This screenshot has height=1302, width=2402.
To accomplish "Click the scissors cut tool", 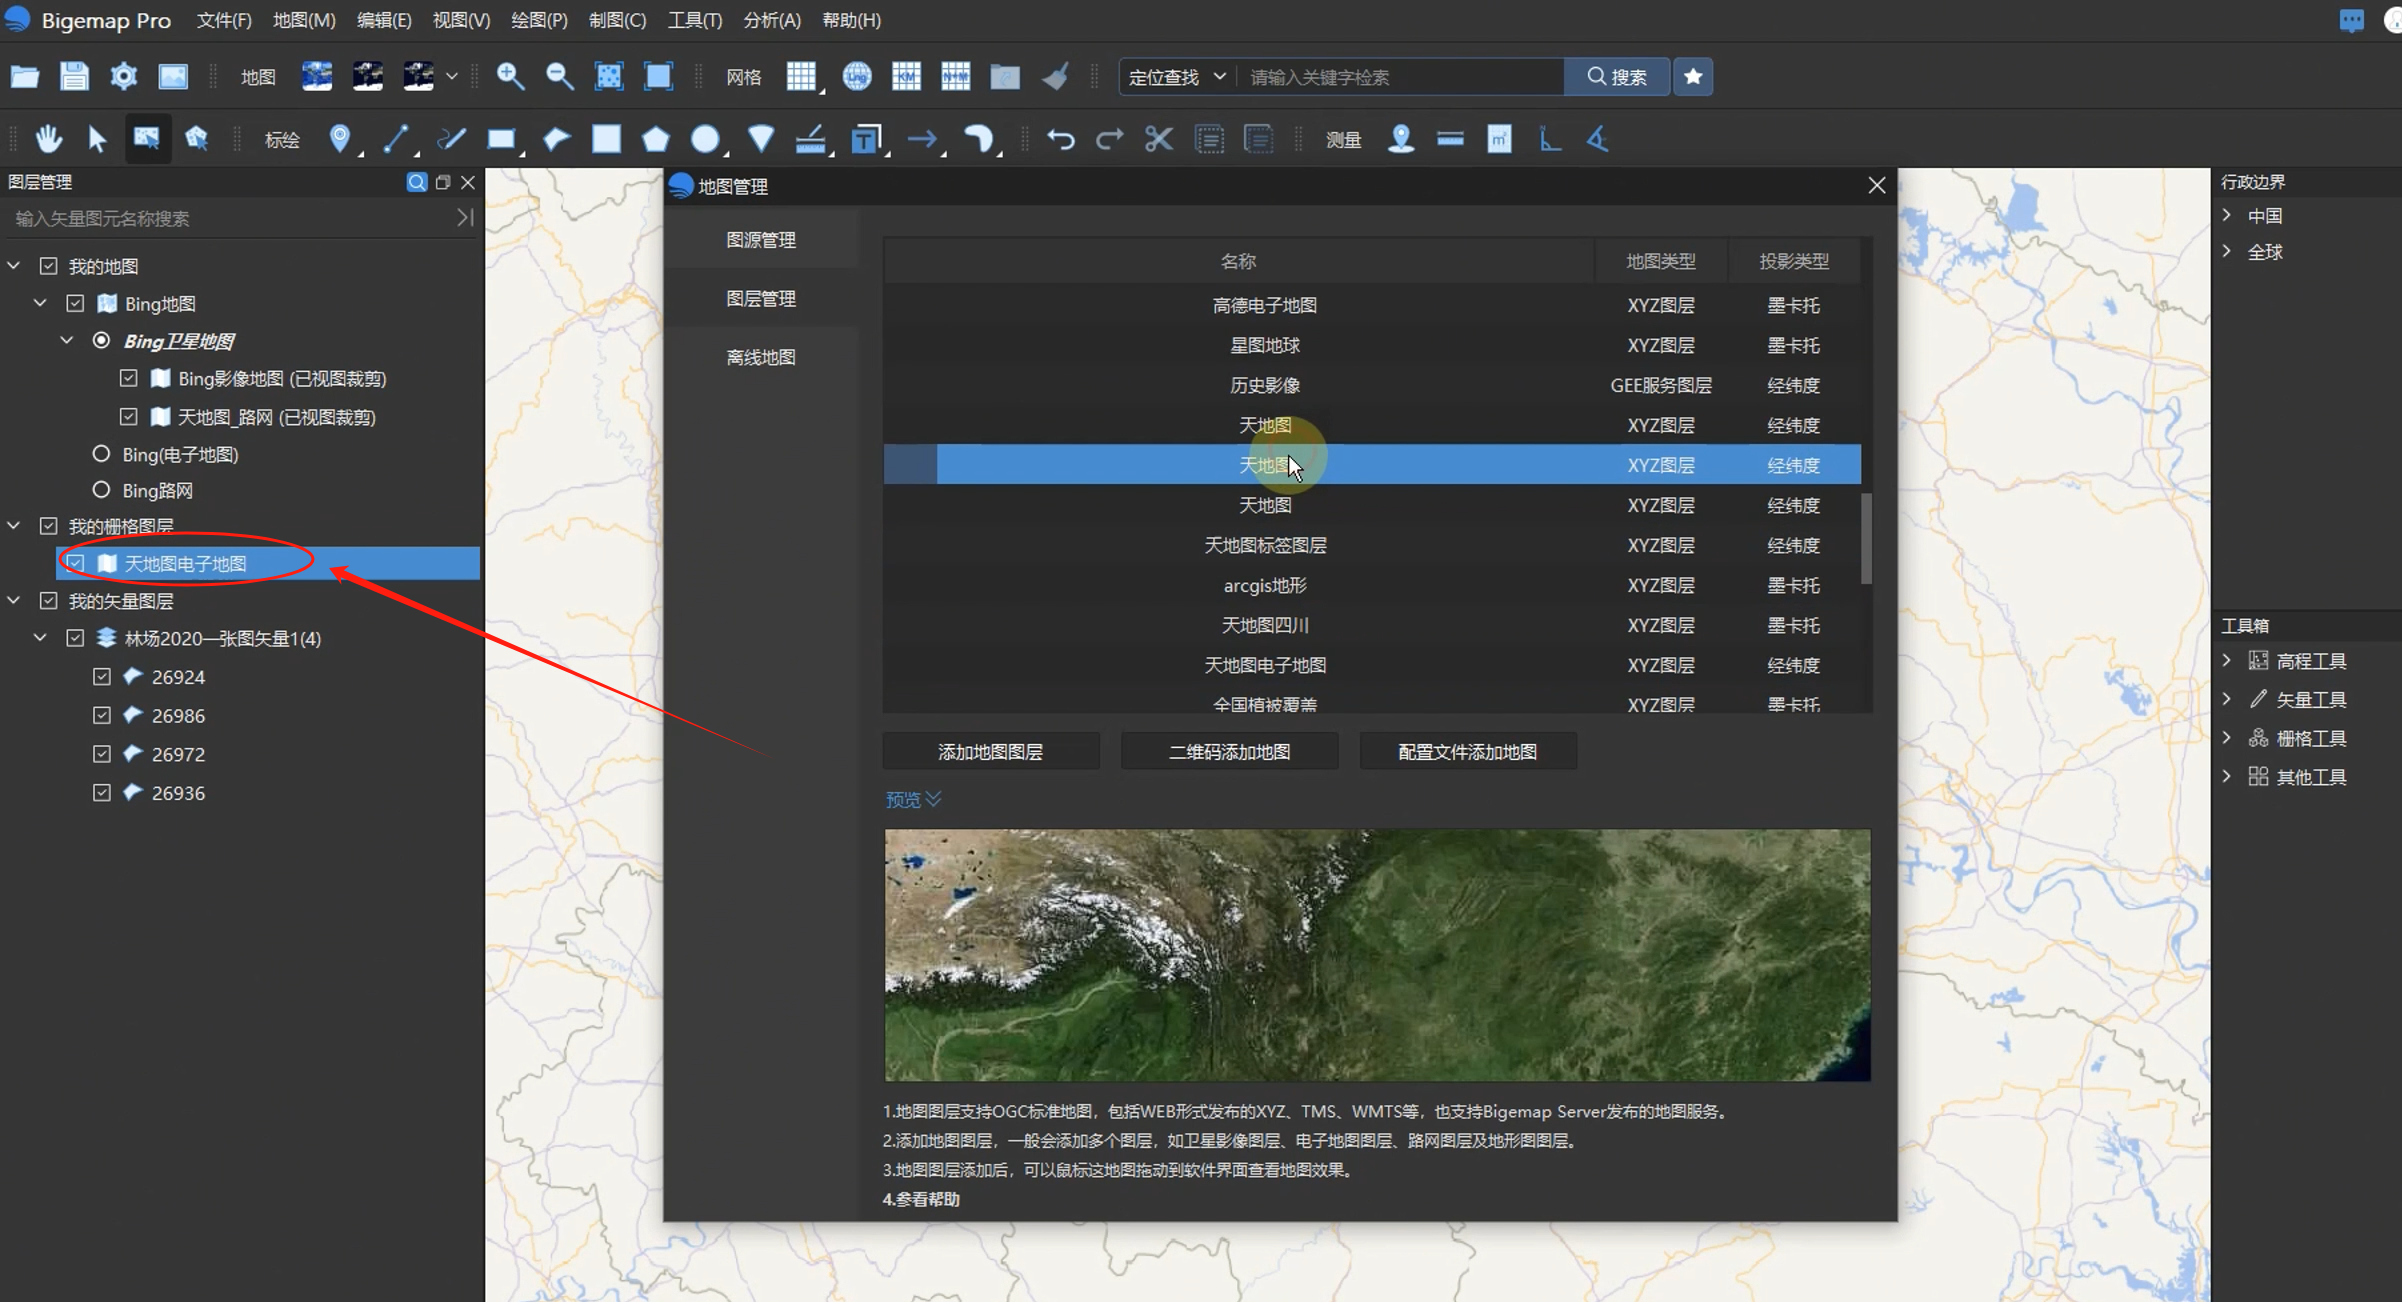I will pyautogui.click(x=1157, y=139).
